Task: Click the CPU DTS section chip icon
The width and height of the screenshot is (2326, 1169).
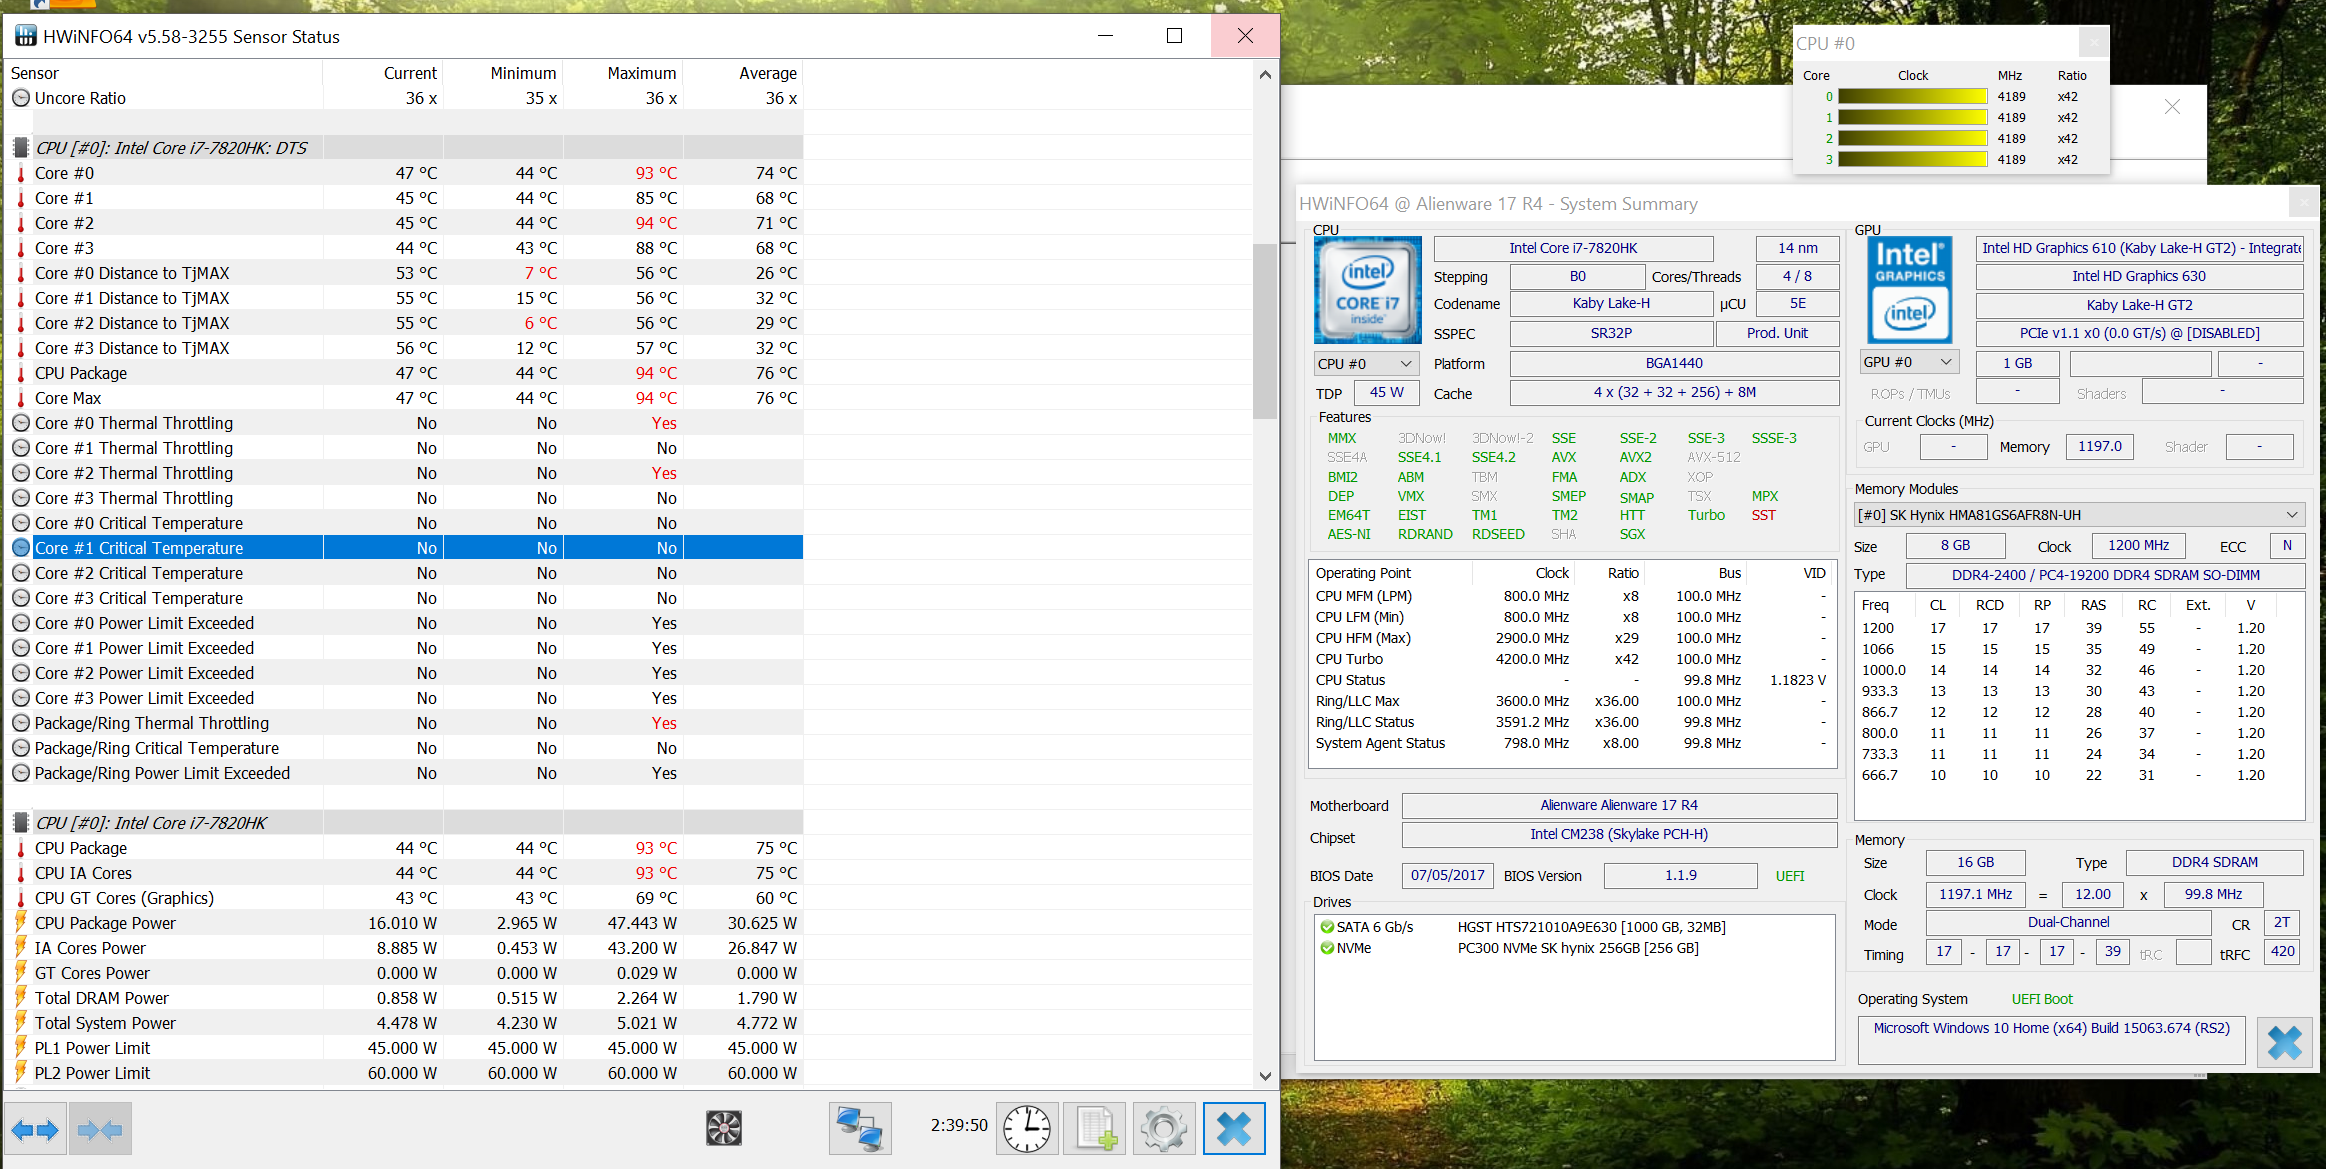Action: click(20, 148)
